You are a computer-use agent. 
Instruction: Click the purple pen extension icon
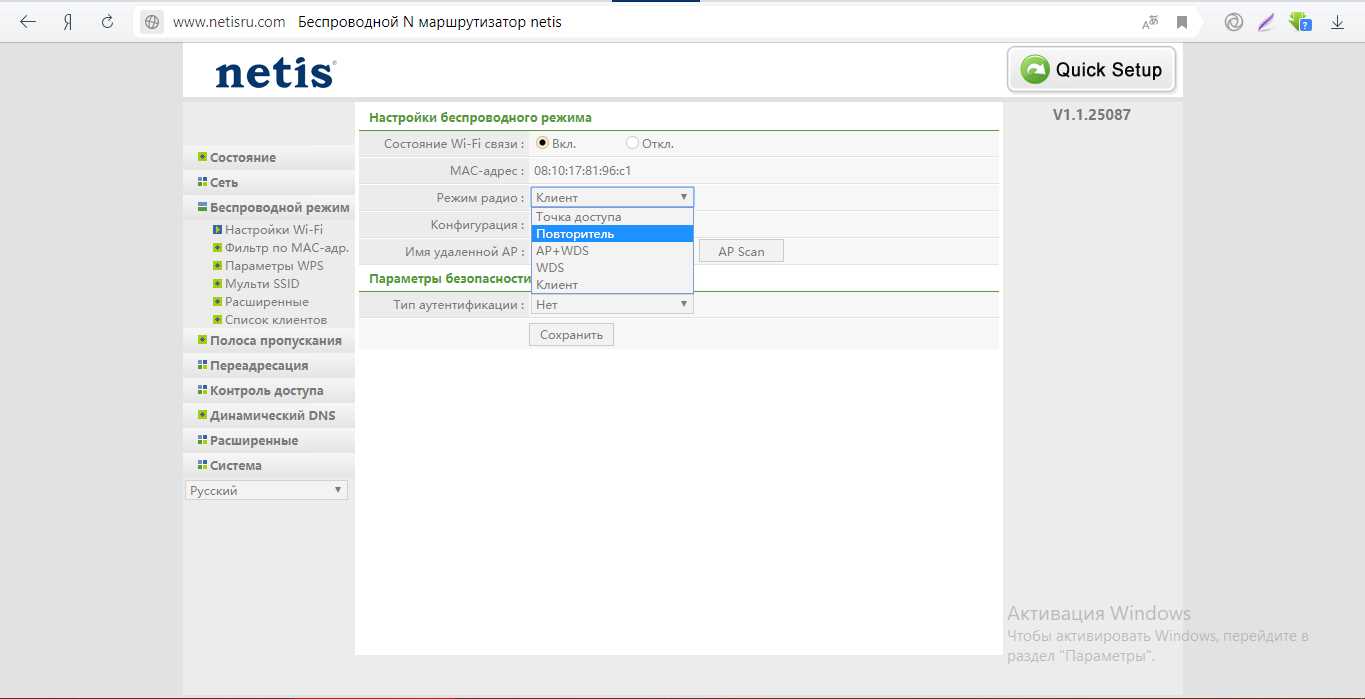(x=1266, y=21)
